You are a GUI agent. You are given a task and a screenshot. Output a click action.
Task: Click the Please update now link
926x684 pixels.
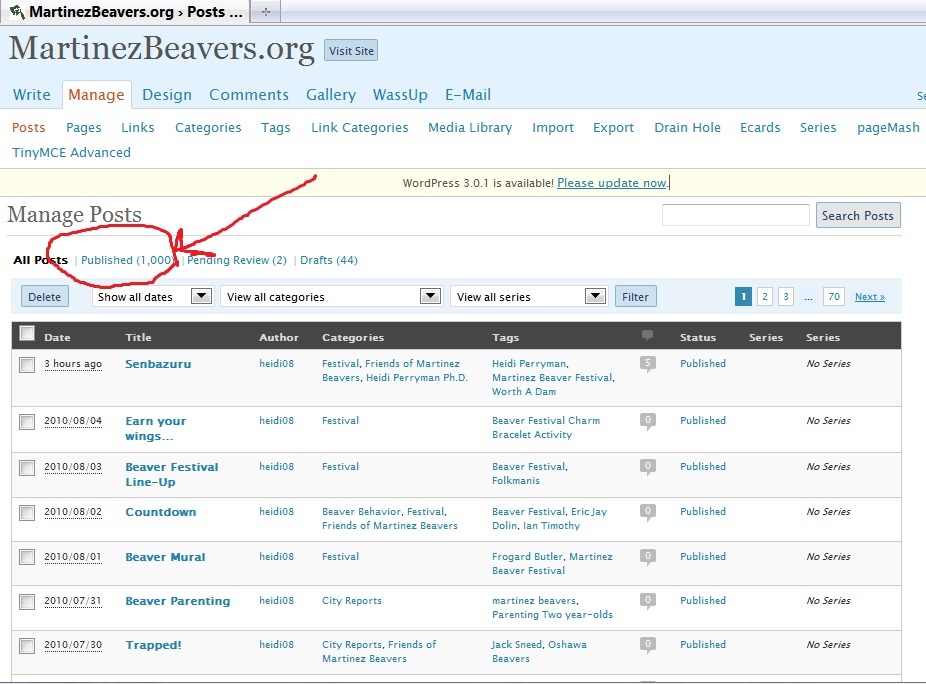612,183
